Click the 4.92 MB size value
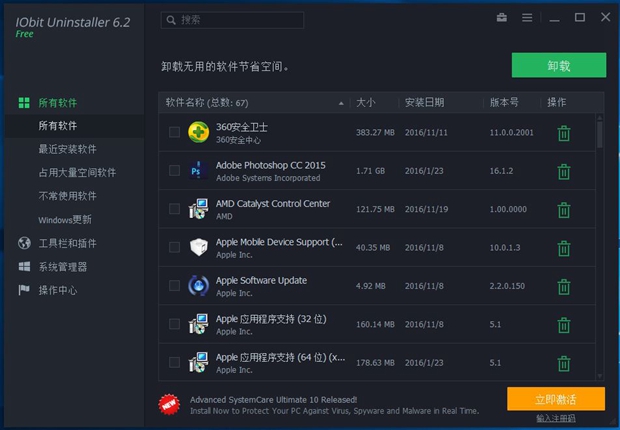 pyautogui.click(x=370, y=286)
